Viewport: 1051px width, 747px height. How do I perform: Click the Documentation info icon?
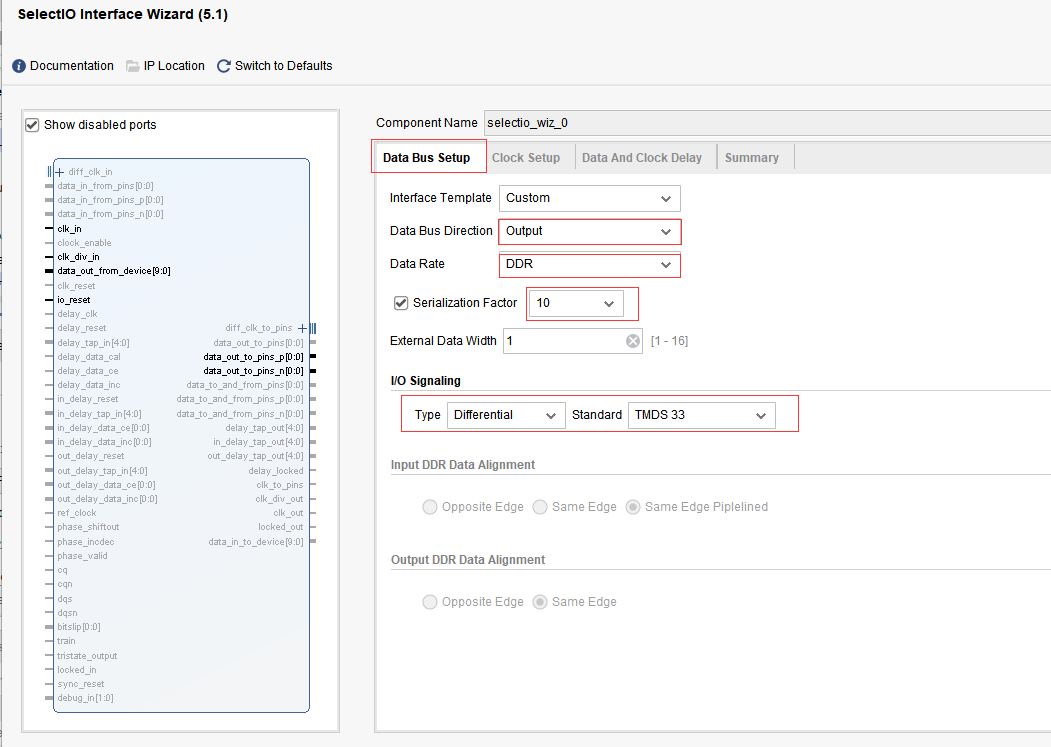coord(19,66)
